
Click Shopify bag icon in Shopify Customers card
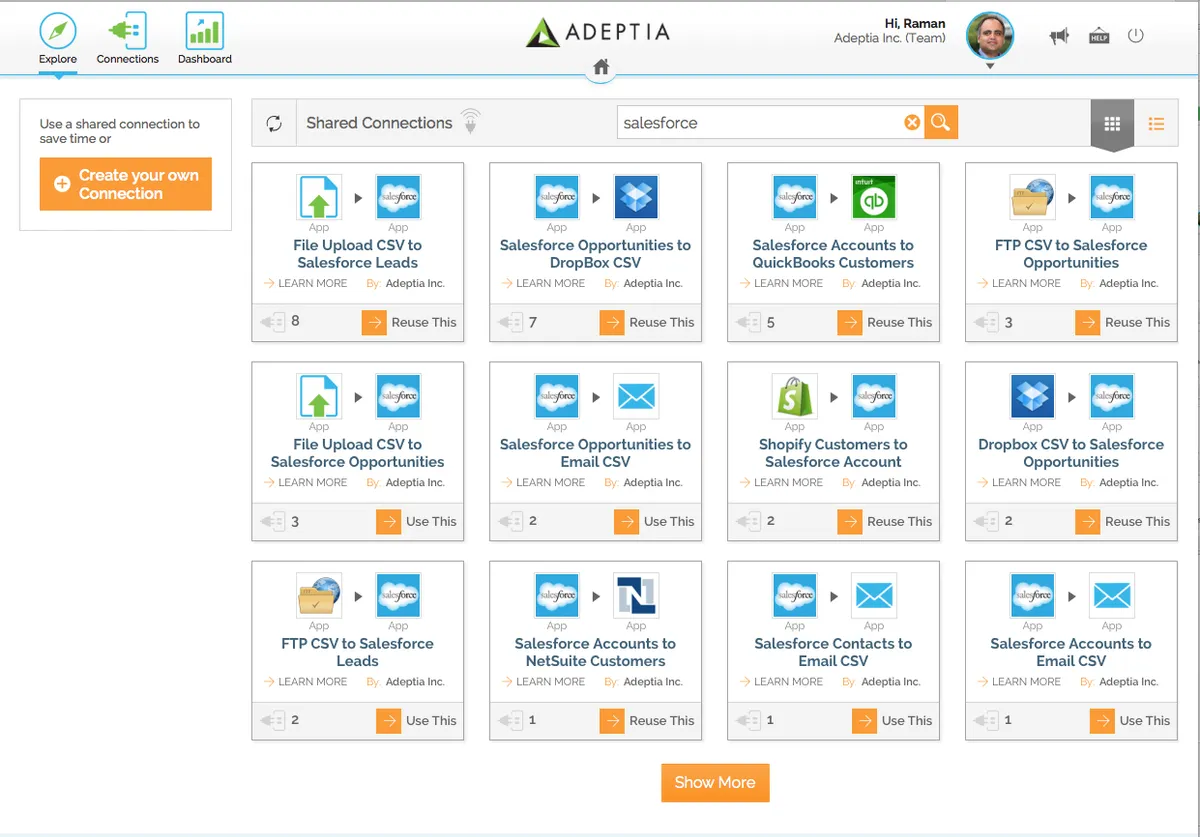pos(795,396)
